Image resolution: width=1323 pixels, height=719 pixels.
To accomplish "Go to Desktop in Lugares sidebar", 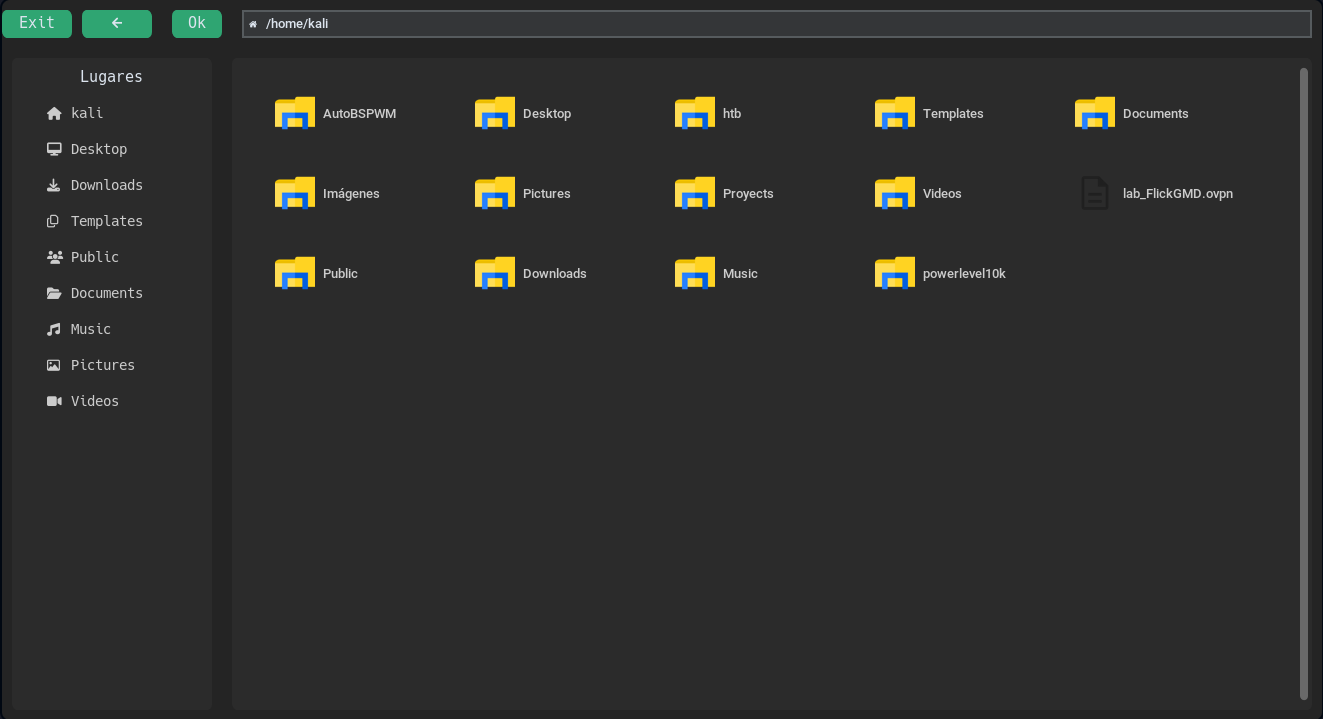I will point(98,149).
